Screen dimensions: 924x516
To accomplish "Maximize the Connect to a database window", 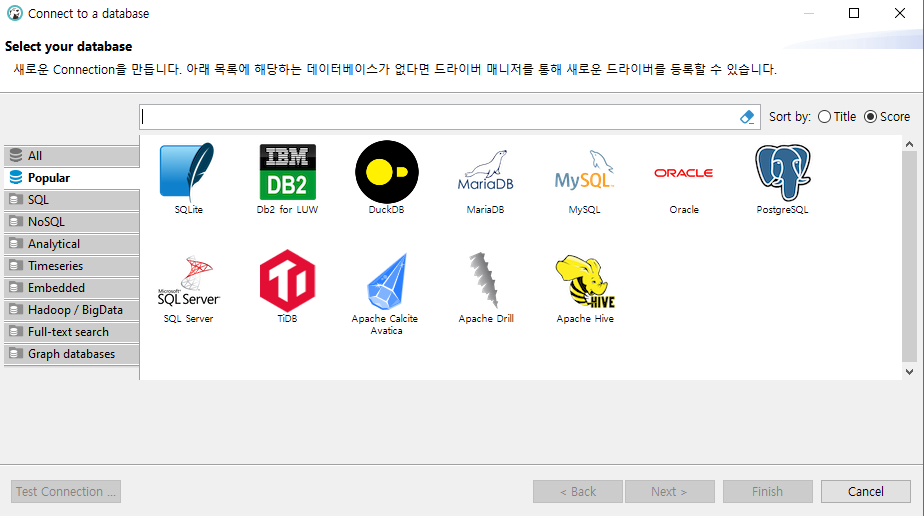I will (854, 13).
